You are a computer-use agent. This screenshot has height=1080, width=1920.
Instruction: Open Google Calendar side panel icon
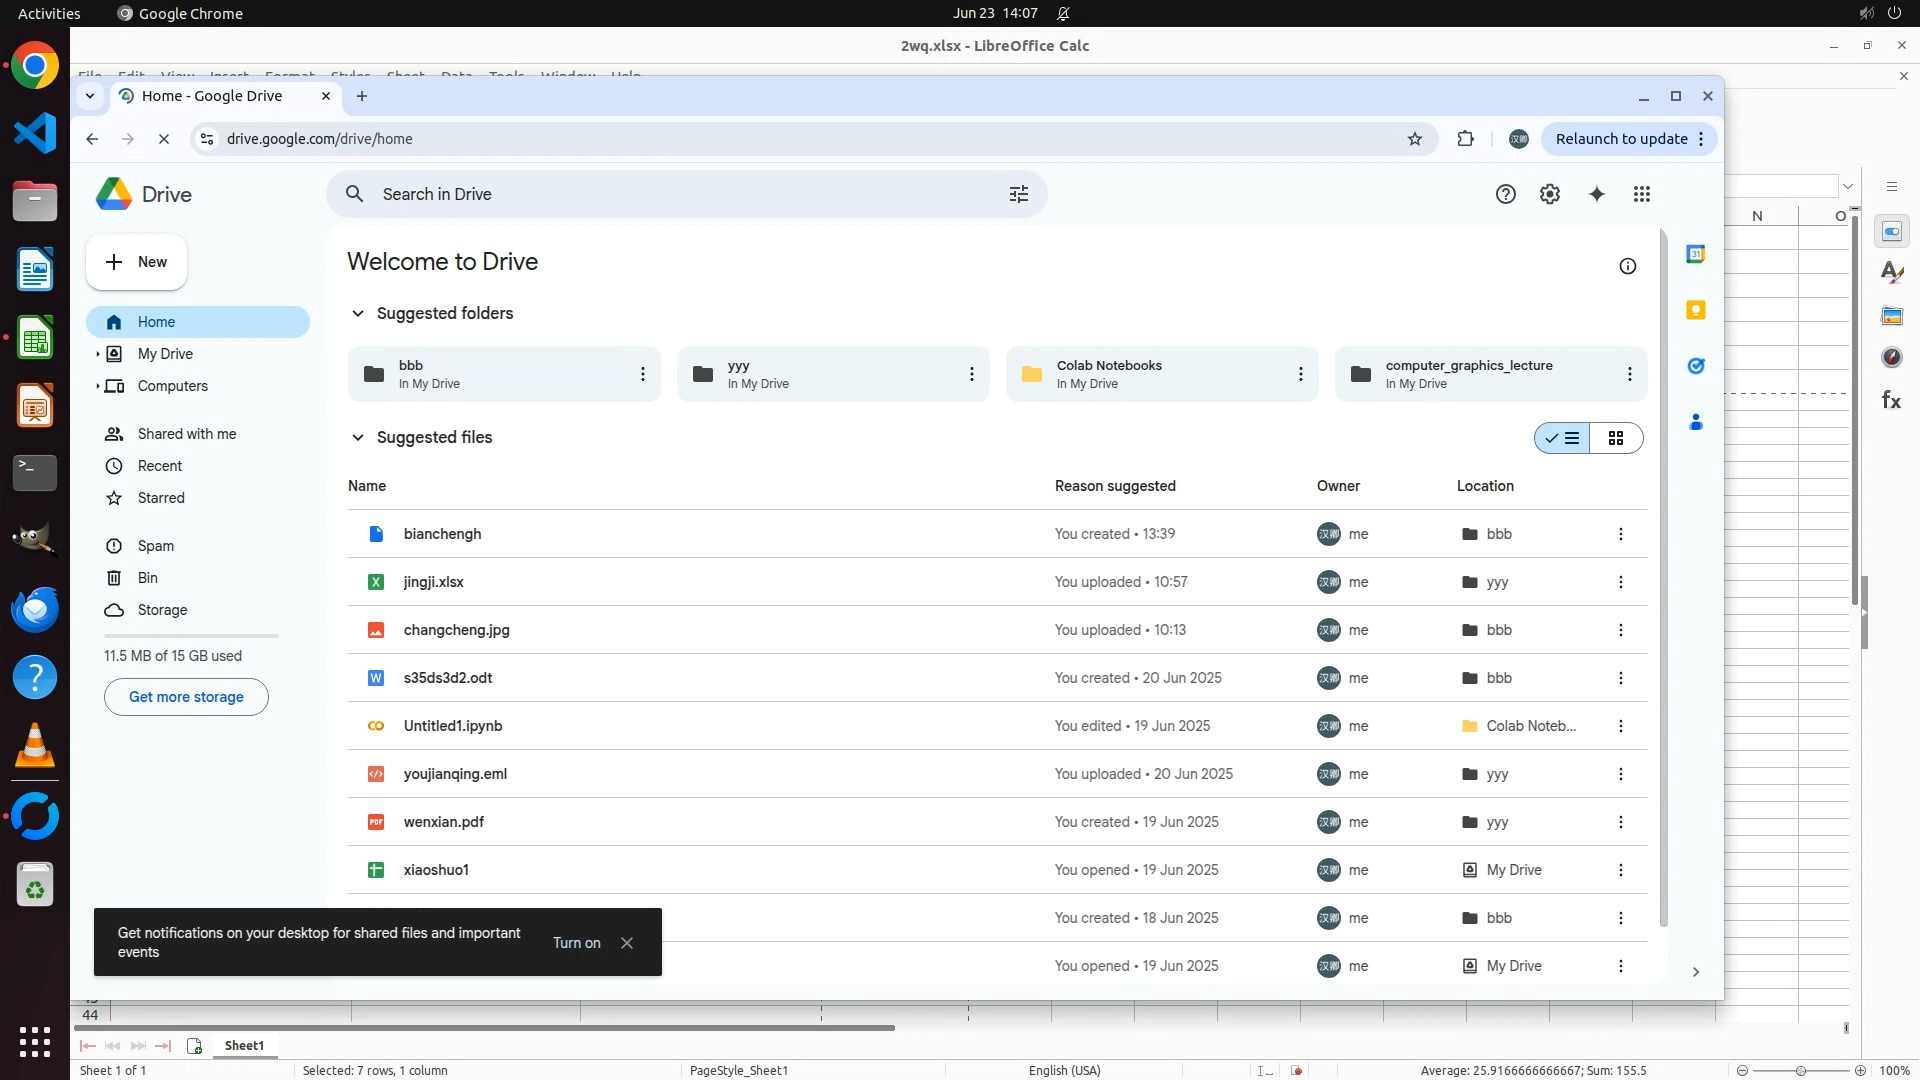click(x=1695, y=254)
